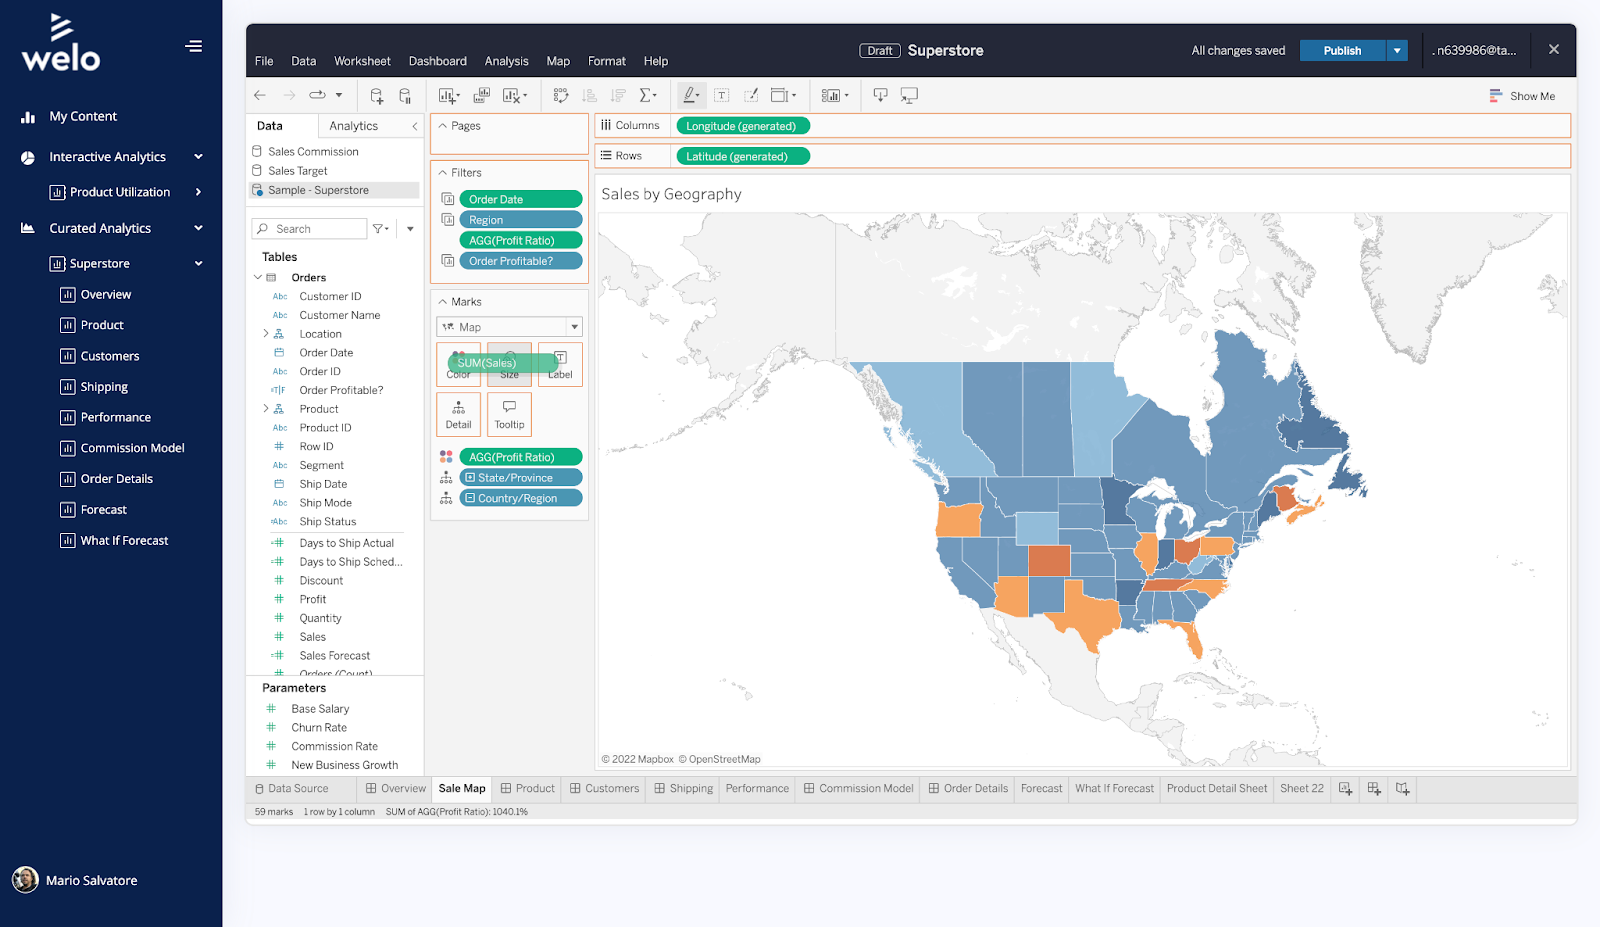Image resolution: width=1600 pixels, height=927 pixels.
Task: Open the Publish dropdown arrow
Action: pyautogui.click(x=1397, y=51)
